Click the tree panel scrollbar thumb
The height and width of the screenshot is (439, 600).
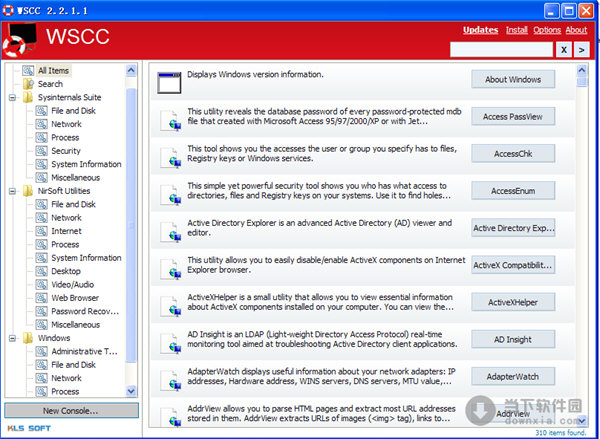pos(131,225)
